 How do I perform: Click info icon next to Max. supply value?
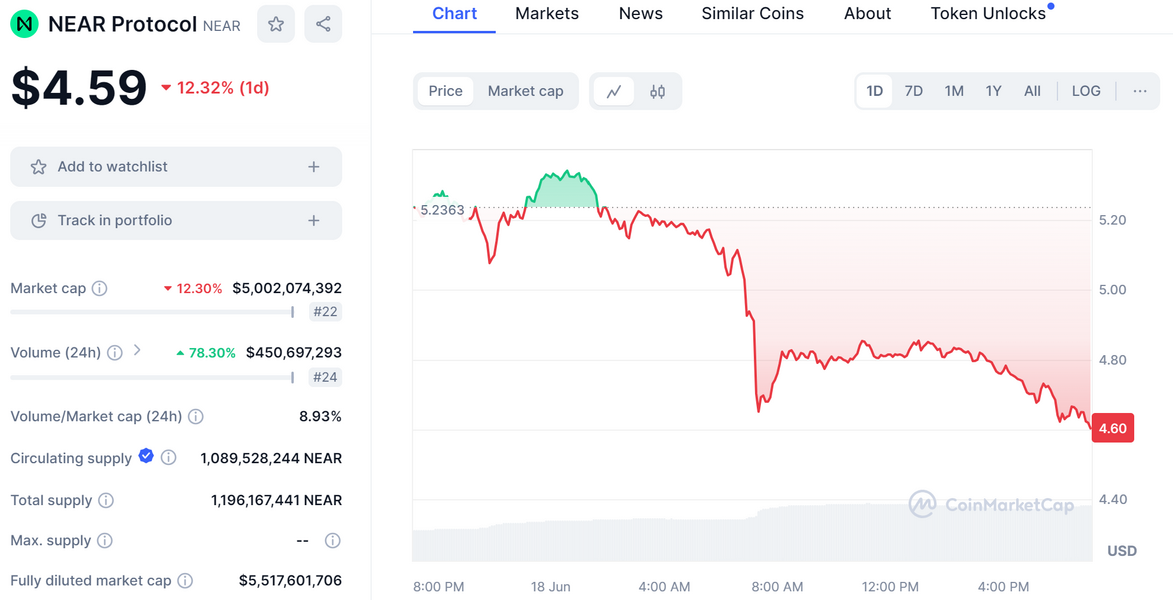click(333, 540)
